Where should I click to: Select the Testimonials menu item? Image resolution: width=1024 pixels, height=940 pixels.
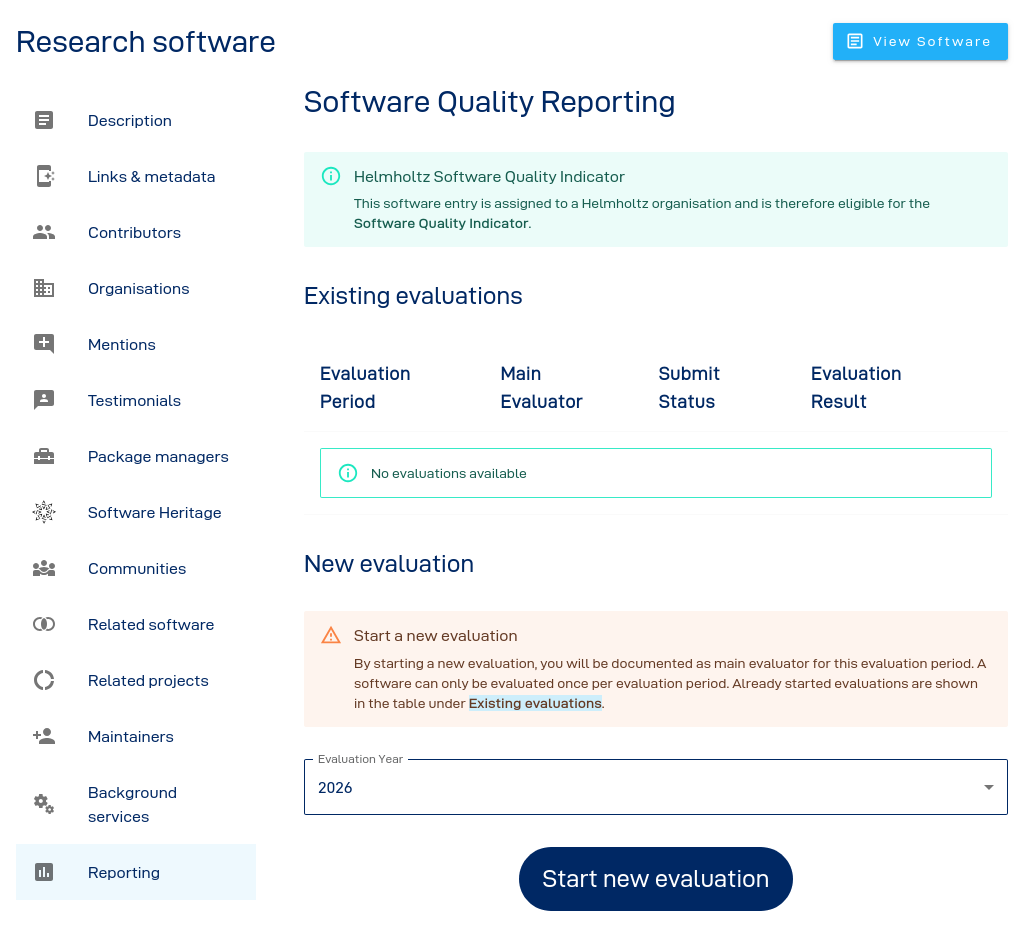[136, 400]
